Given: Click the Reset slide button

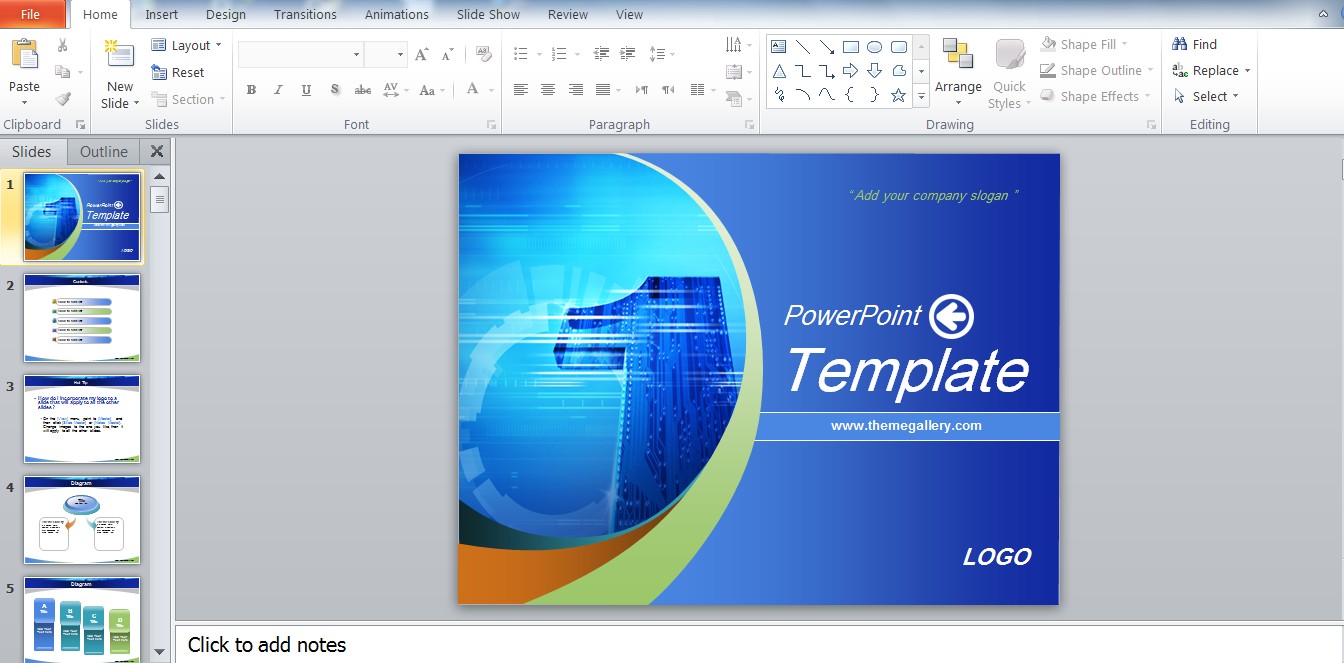Looking at the screenshot, I should coord(178,73).
